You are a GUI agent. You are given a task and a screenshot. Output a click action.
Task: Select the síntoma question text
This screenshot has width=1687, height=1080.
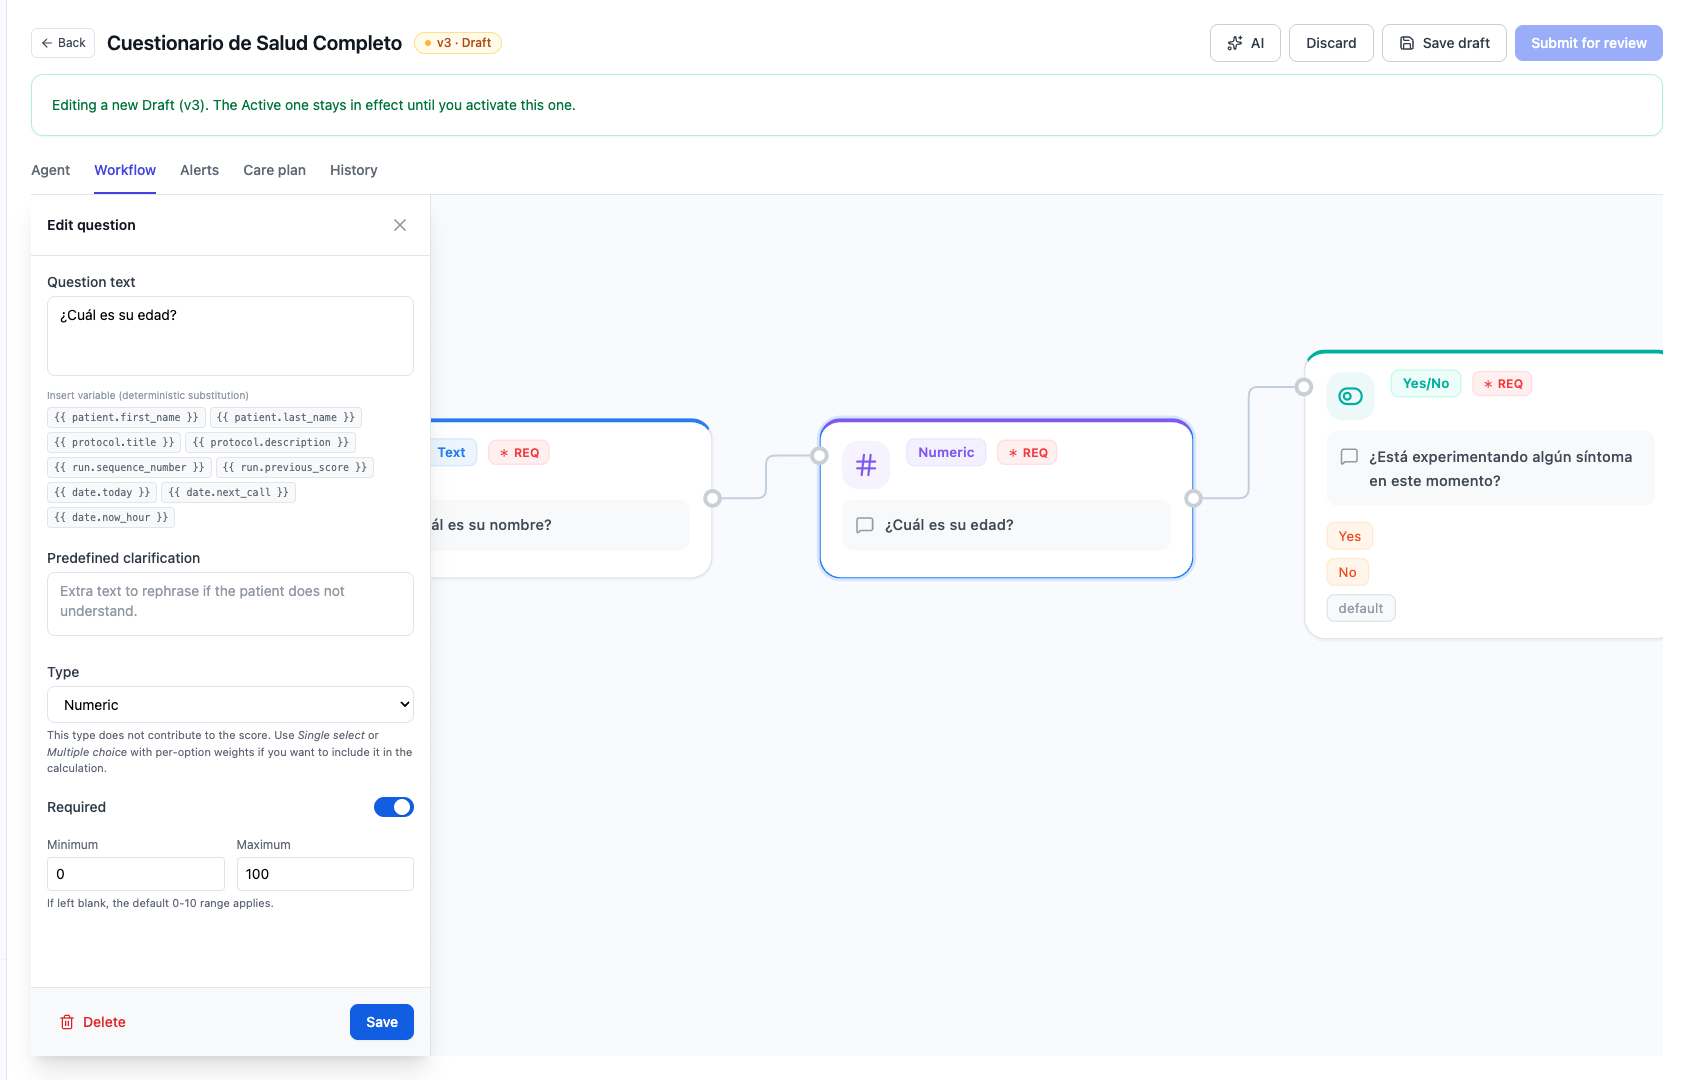point(1500,469)
